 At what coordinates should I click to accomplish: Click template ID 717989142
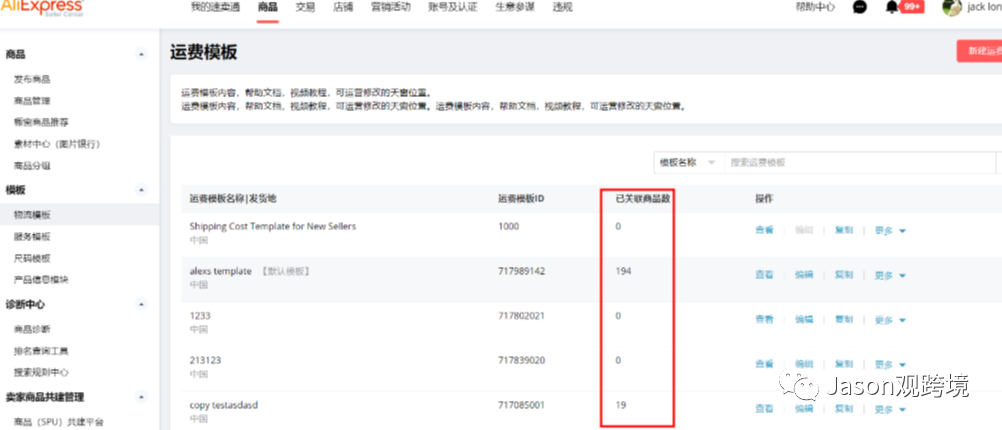pos(521,271)
